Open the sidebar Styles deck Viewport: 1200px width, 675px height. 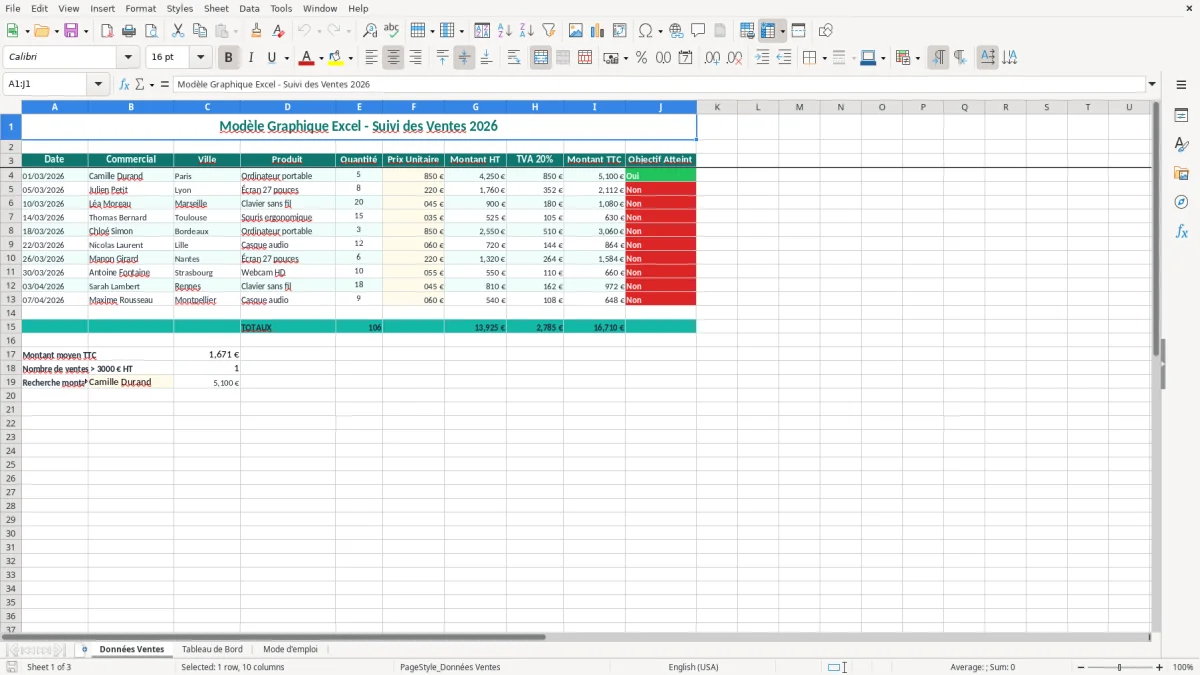click(x=1181, y=145)
